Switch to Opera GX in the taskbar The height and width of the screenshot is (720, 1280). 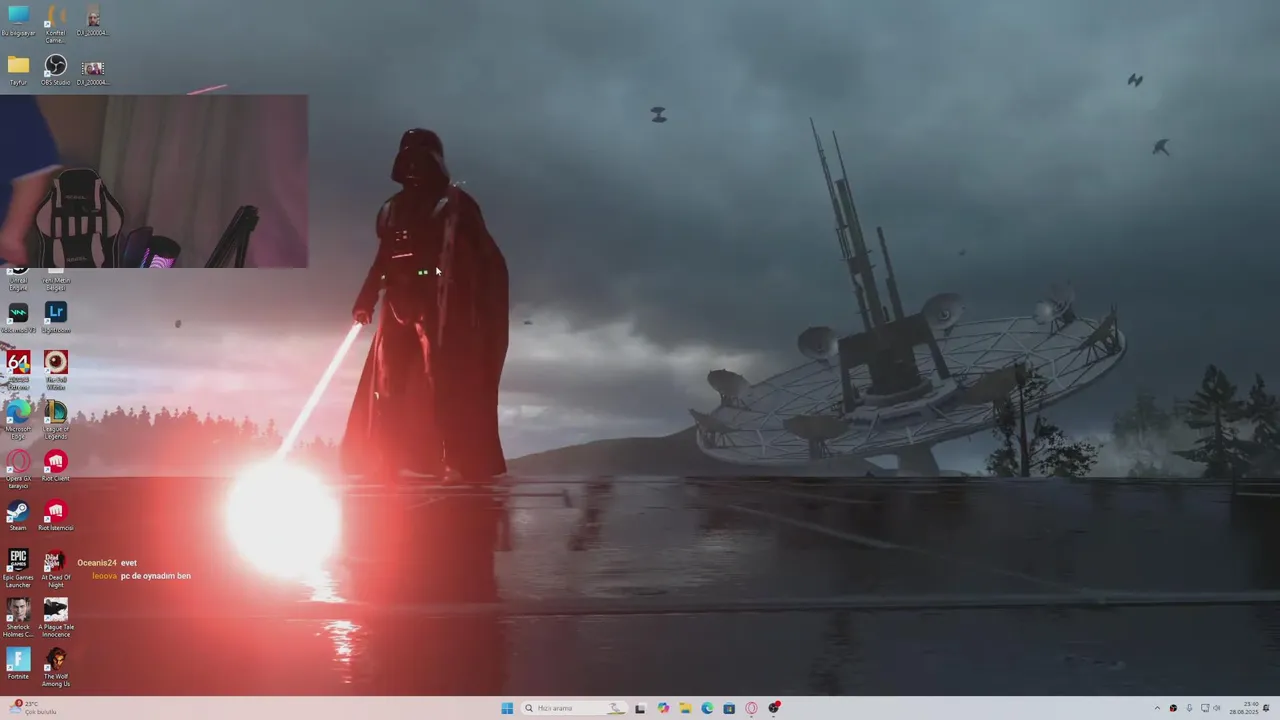751,708
